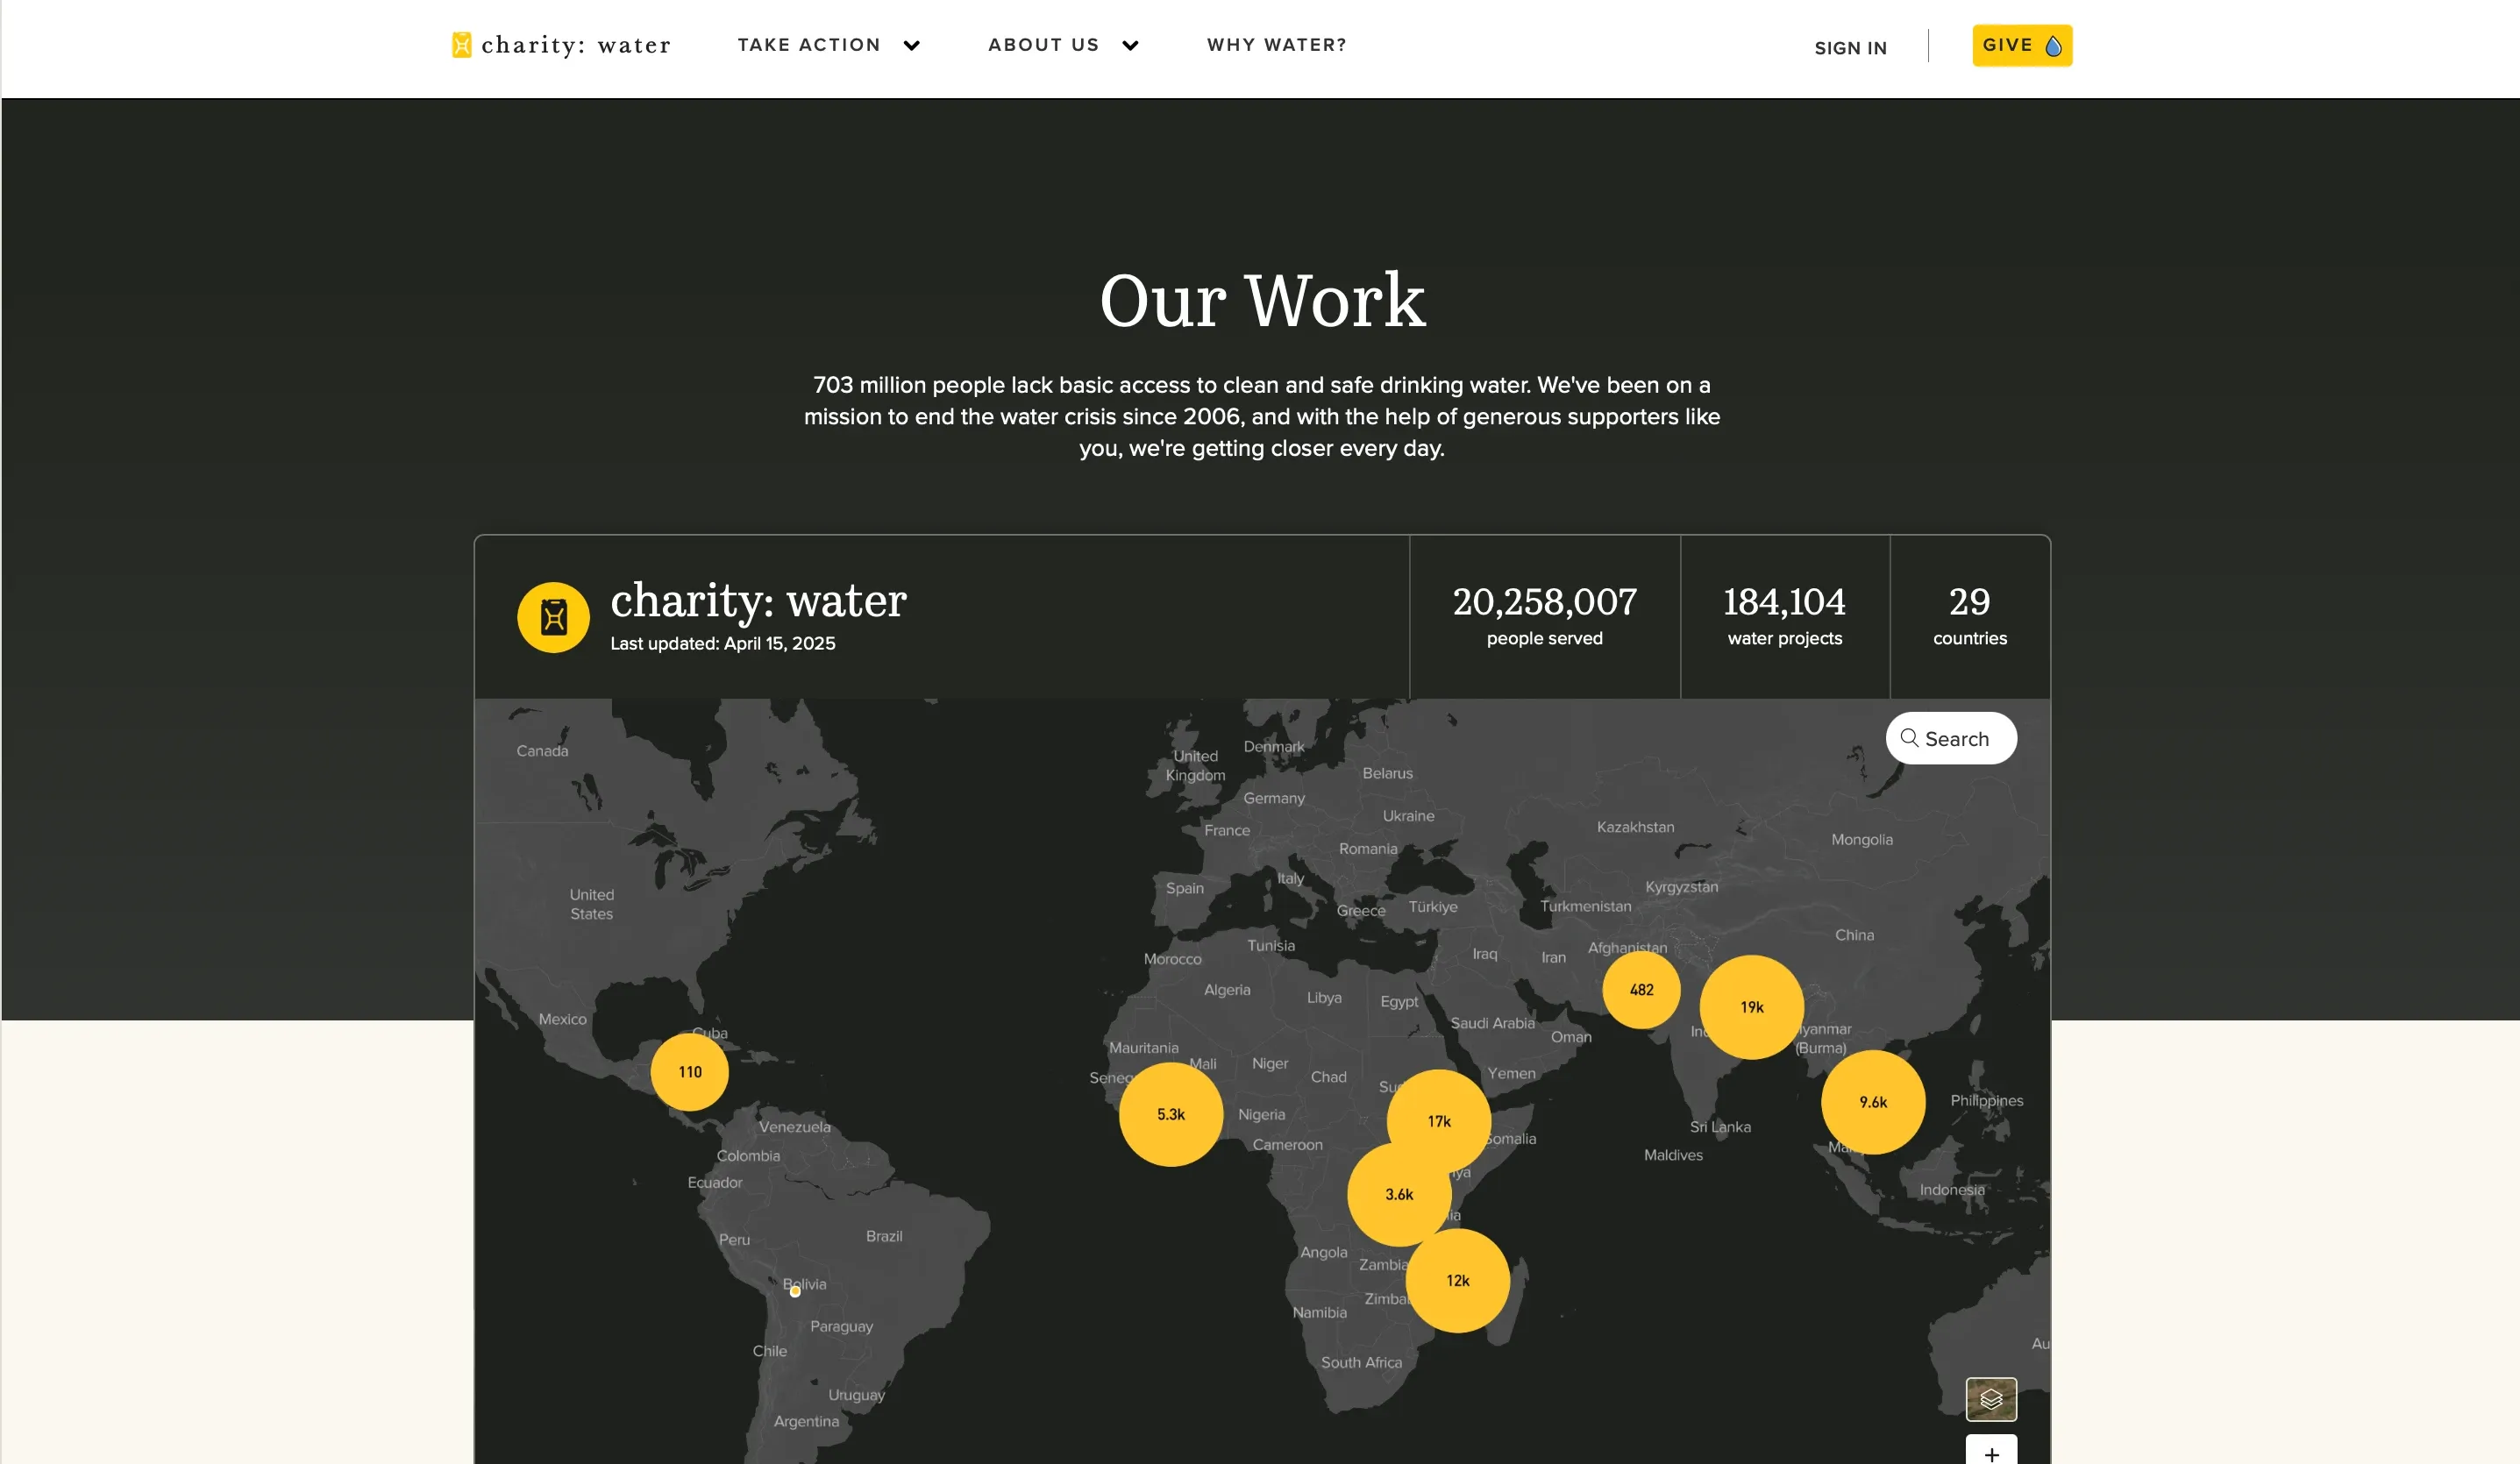The width and height of the screenshot is (2520, 1464).
Task: Open the TAKE ACTION chevron arrow
Action: click(x=911, y=45)
